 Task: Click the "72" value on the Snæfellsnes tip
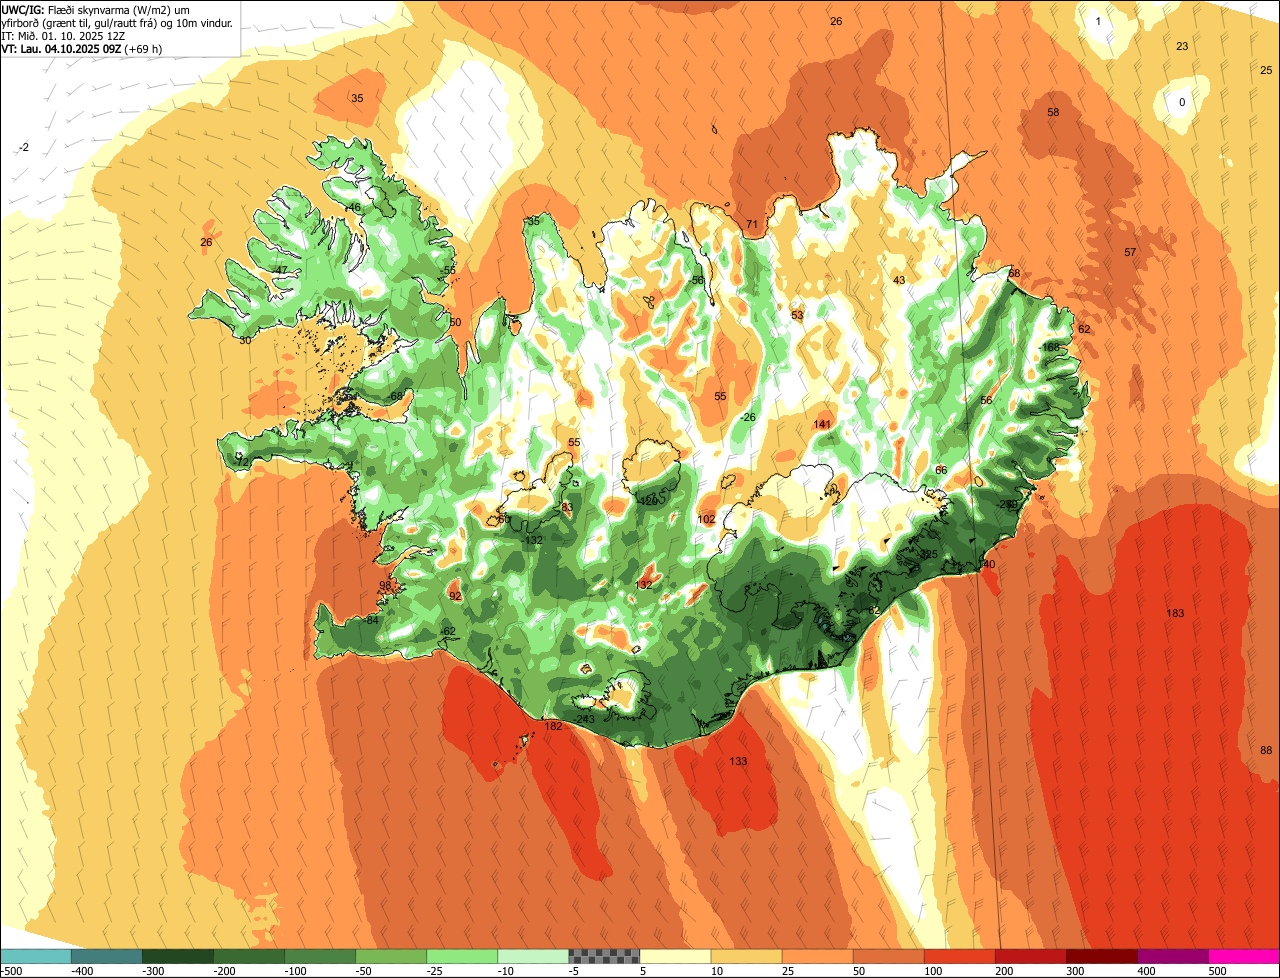click(241, 462)
